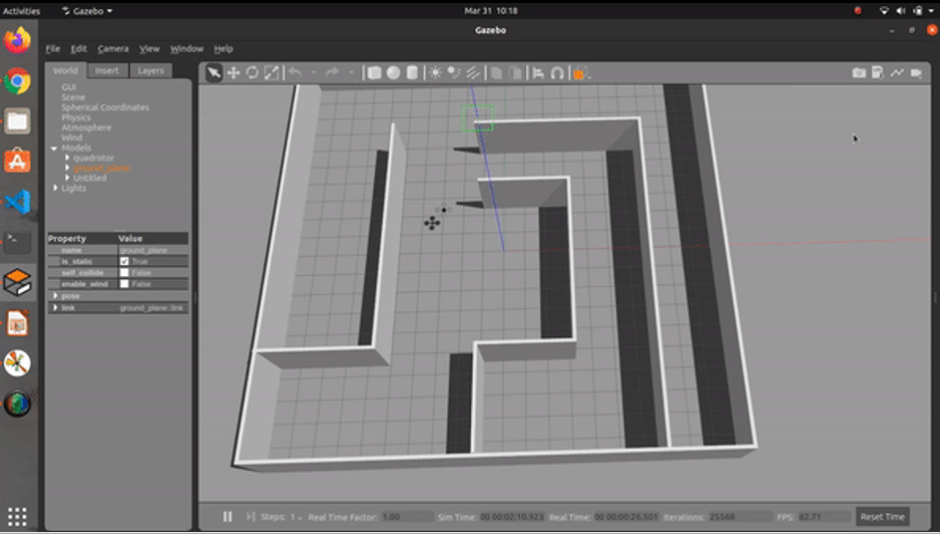Switch to the World tab
Viewport: 940px width, 538px height.
65,70
